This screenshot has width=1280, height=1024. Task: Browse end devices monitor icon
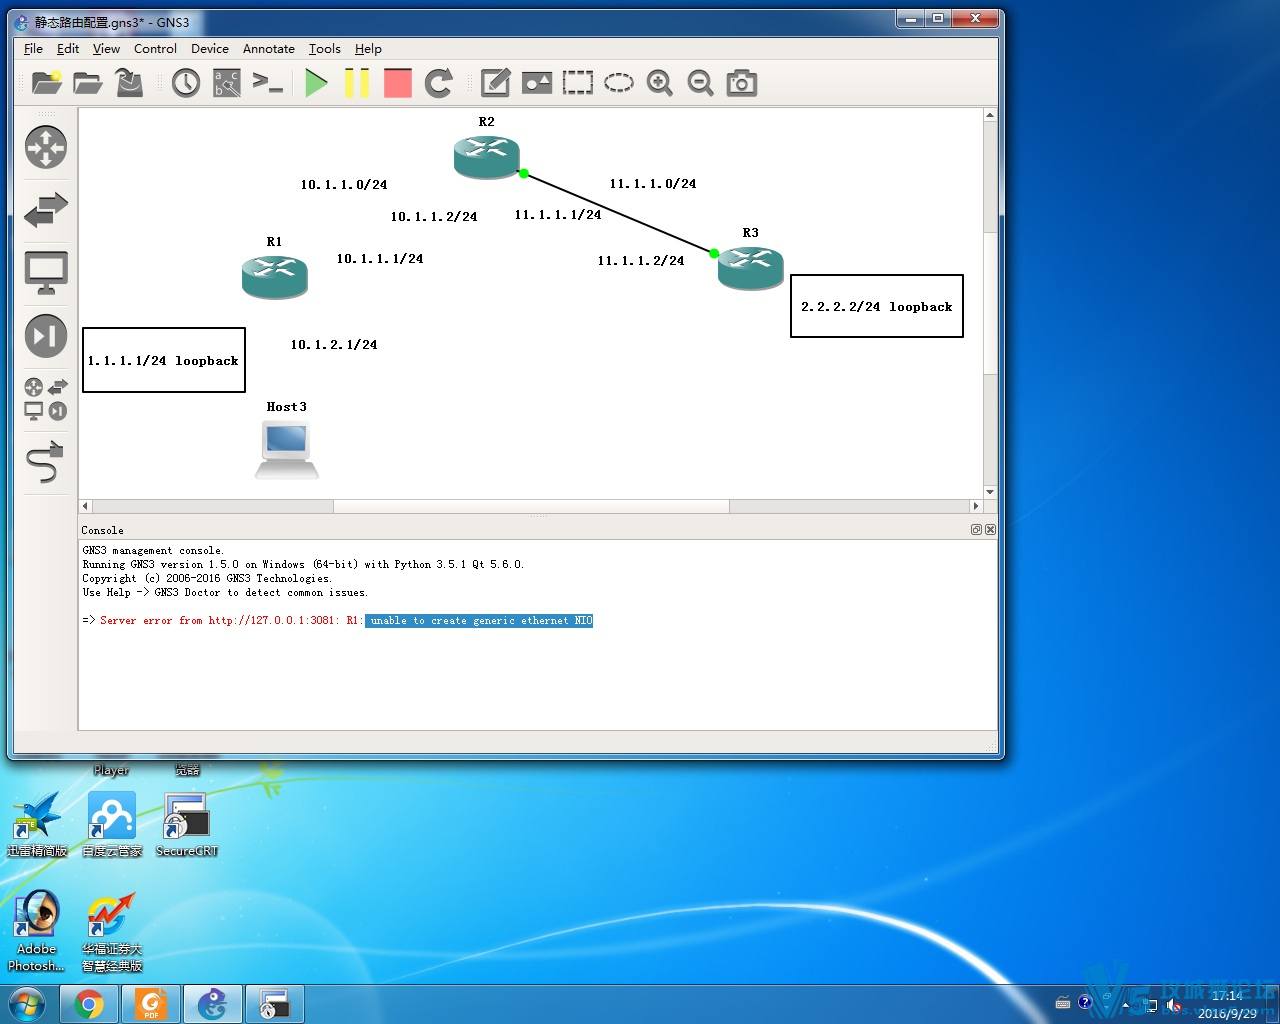coord(46,273)
